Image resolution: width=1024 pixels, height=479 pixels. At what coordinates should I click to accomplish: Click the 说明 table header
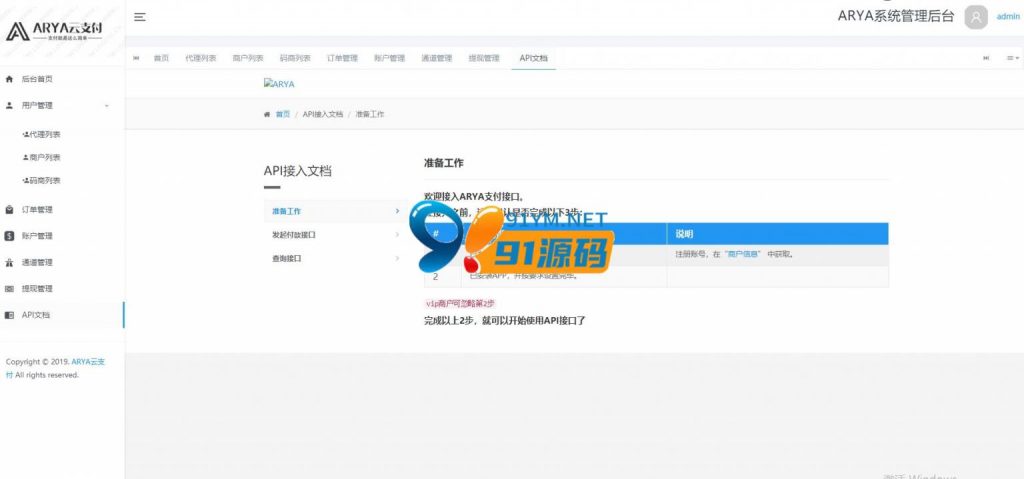(x=777, y=234)
